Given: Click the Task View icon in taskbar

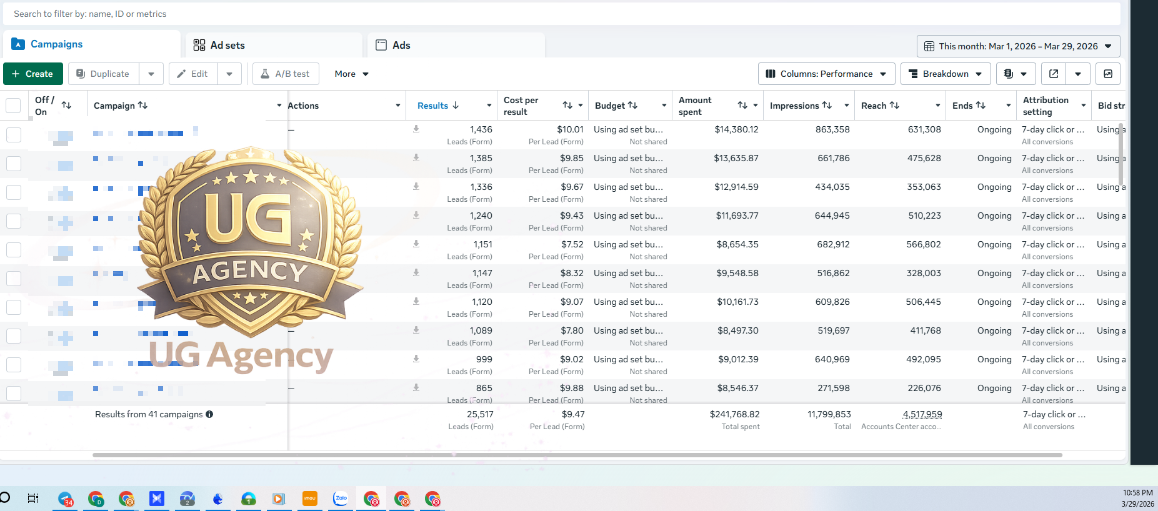Looking at the screenshot, I should pos(32,498).
